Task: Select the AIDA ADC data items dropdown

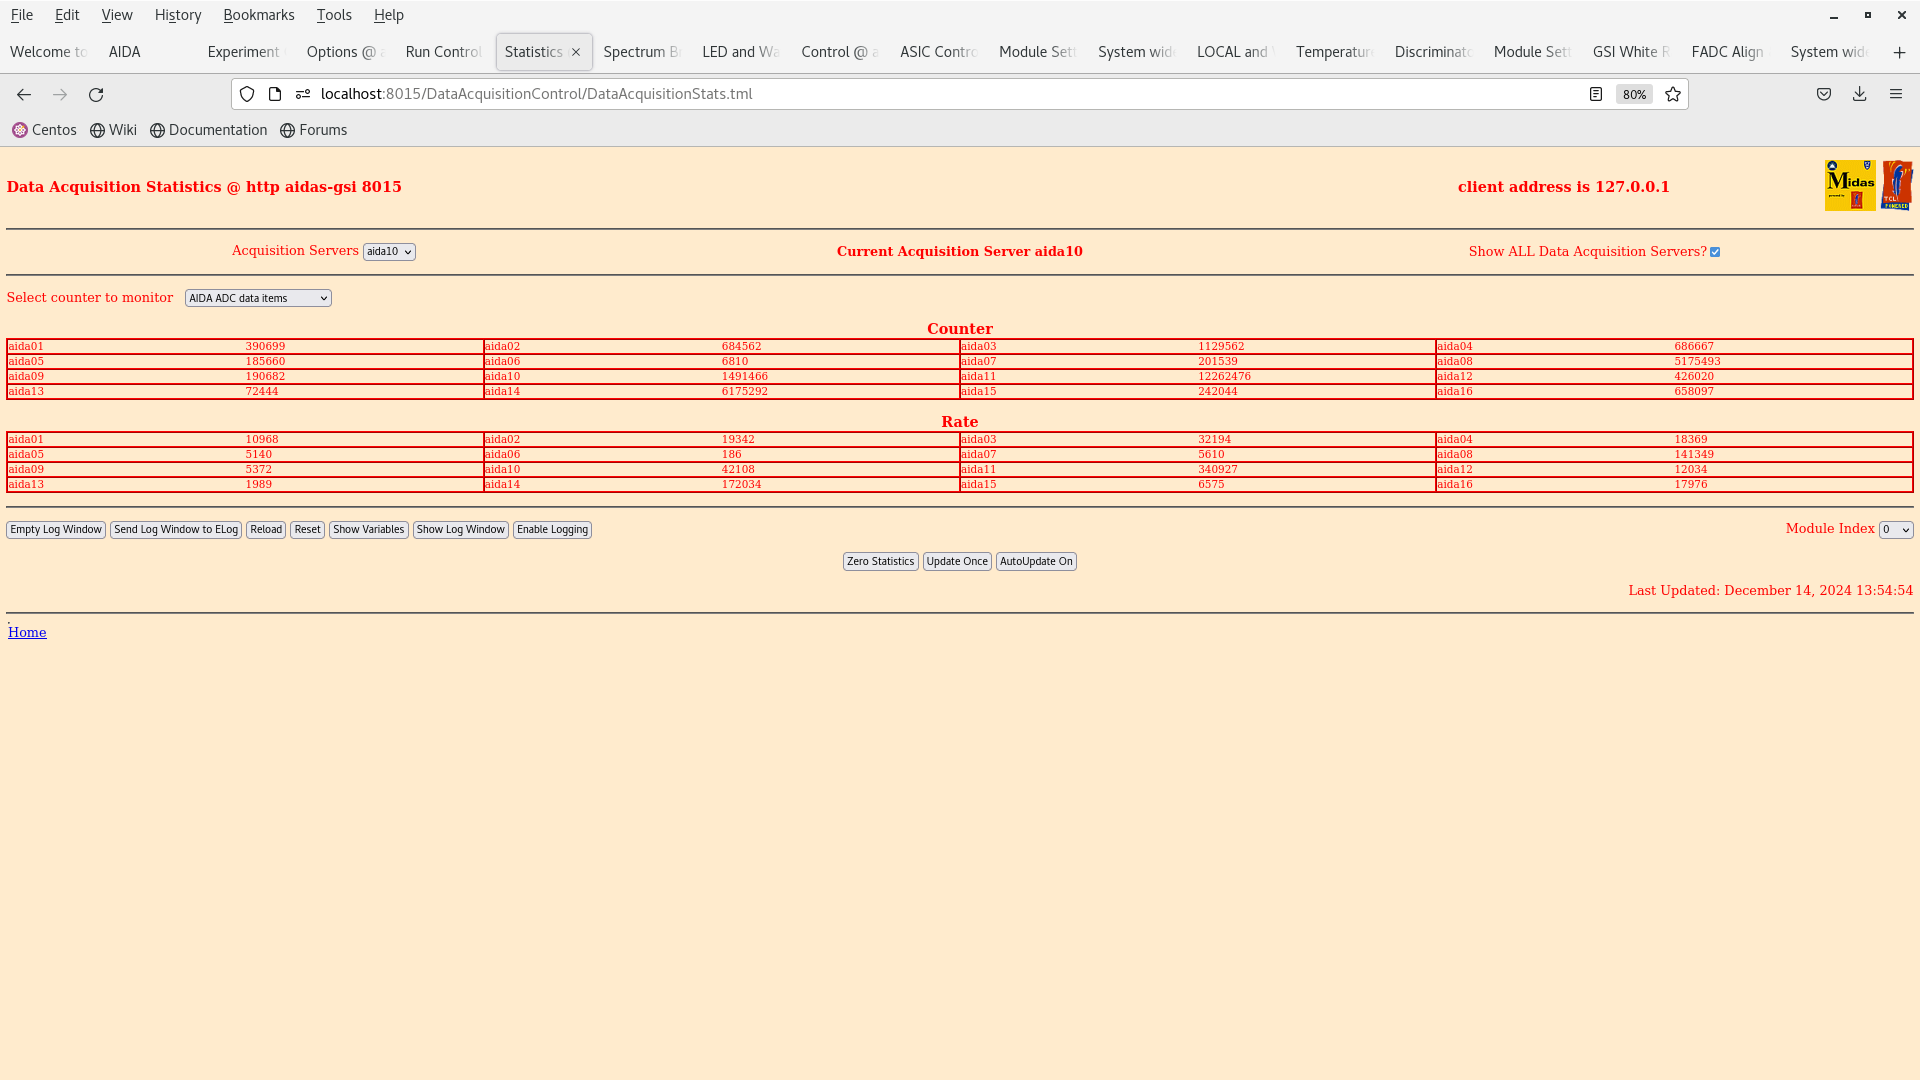Action: point(257,297)
